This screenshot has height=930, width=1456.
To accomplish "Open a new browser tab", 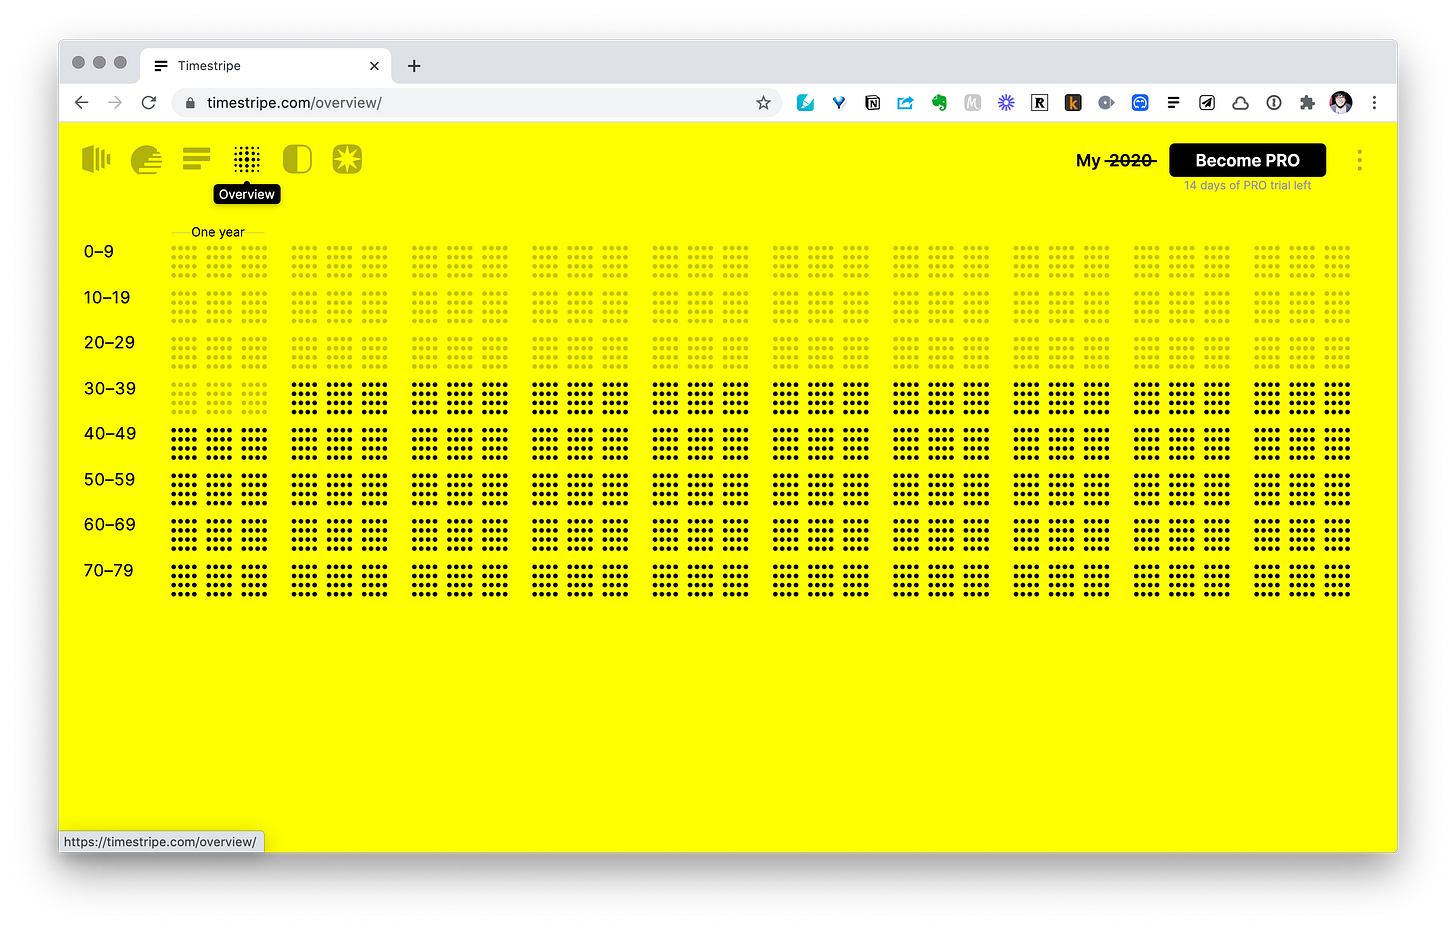I will pos(414,66).
